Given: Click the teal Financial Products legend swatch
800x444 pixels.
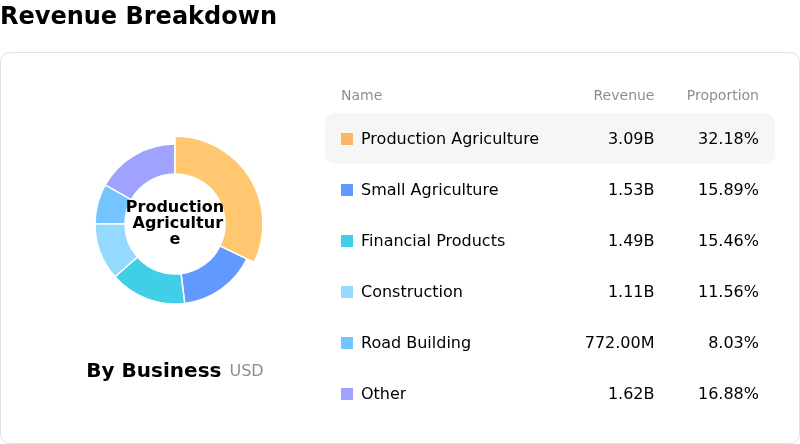Looking at the screenshot, I should (x=347, y=241).
